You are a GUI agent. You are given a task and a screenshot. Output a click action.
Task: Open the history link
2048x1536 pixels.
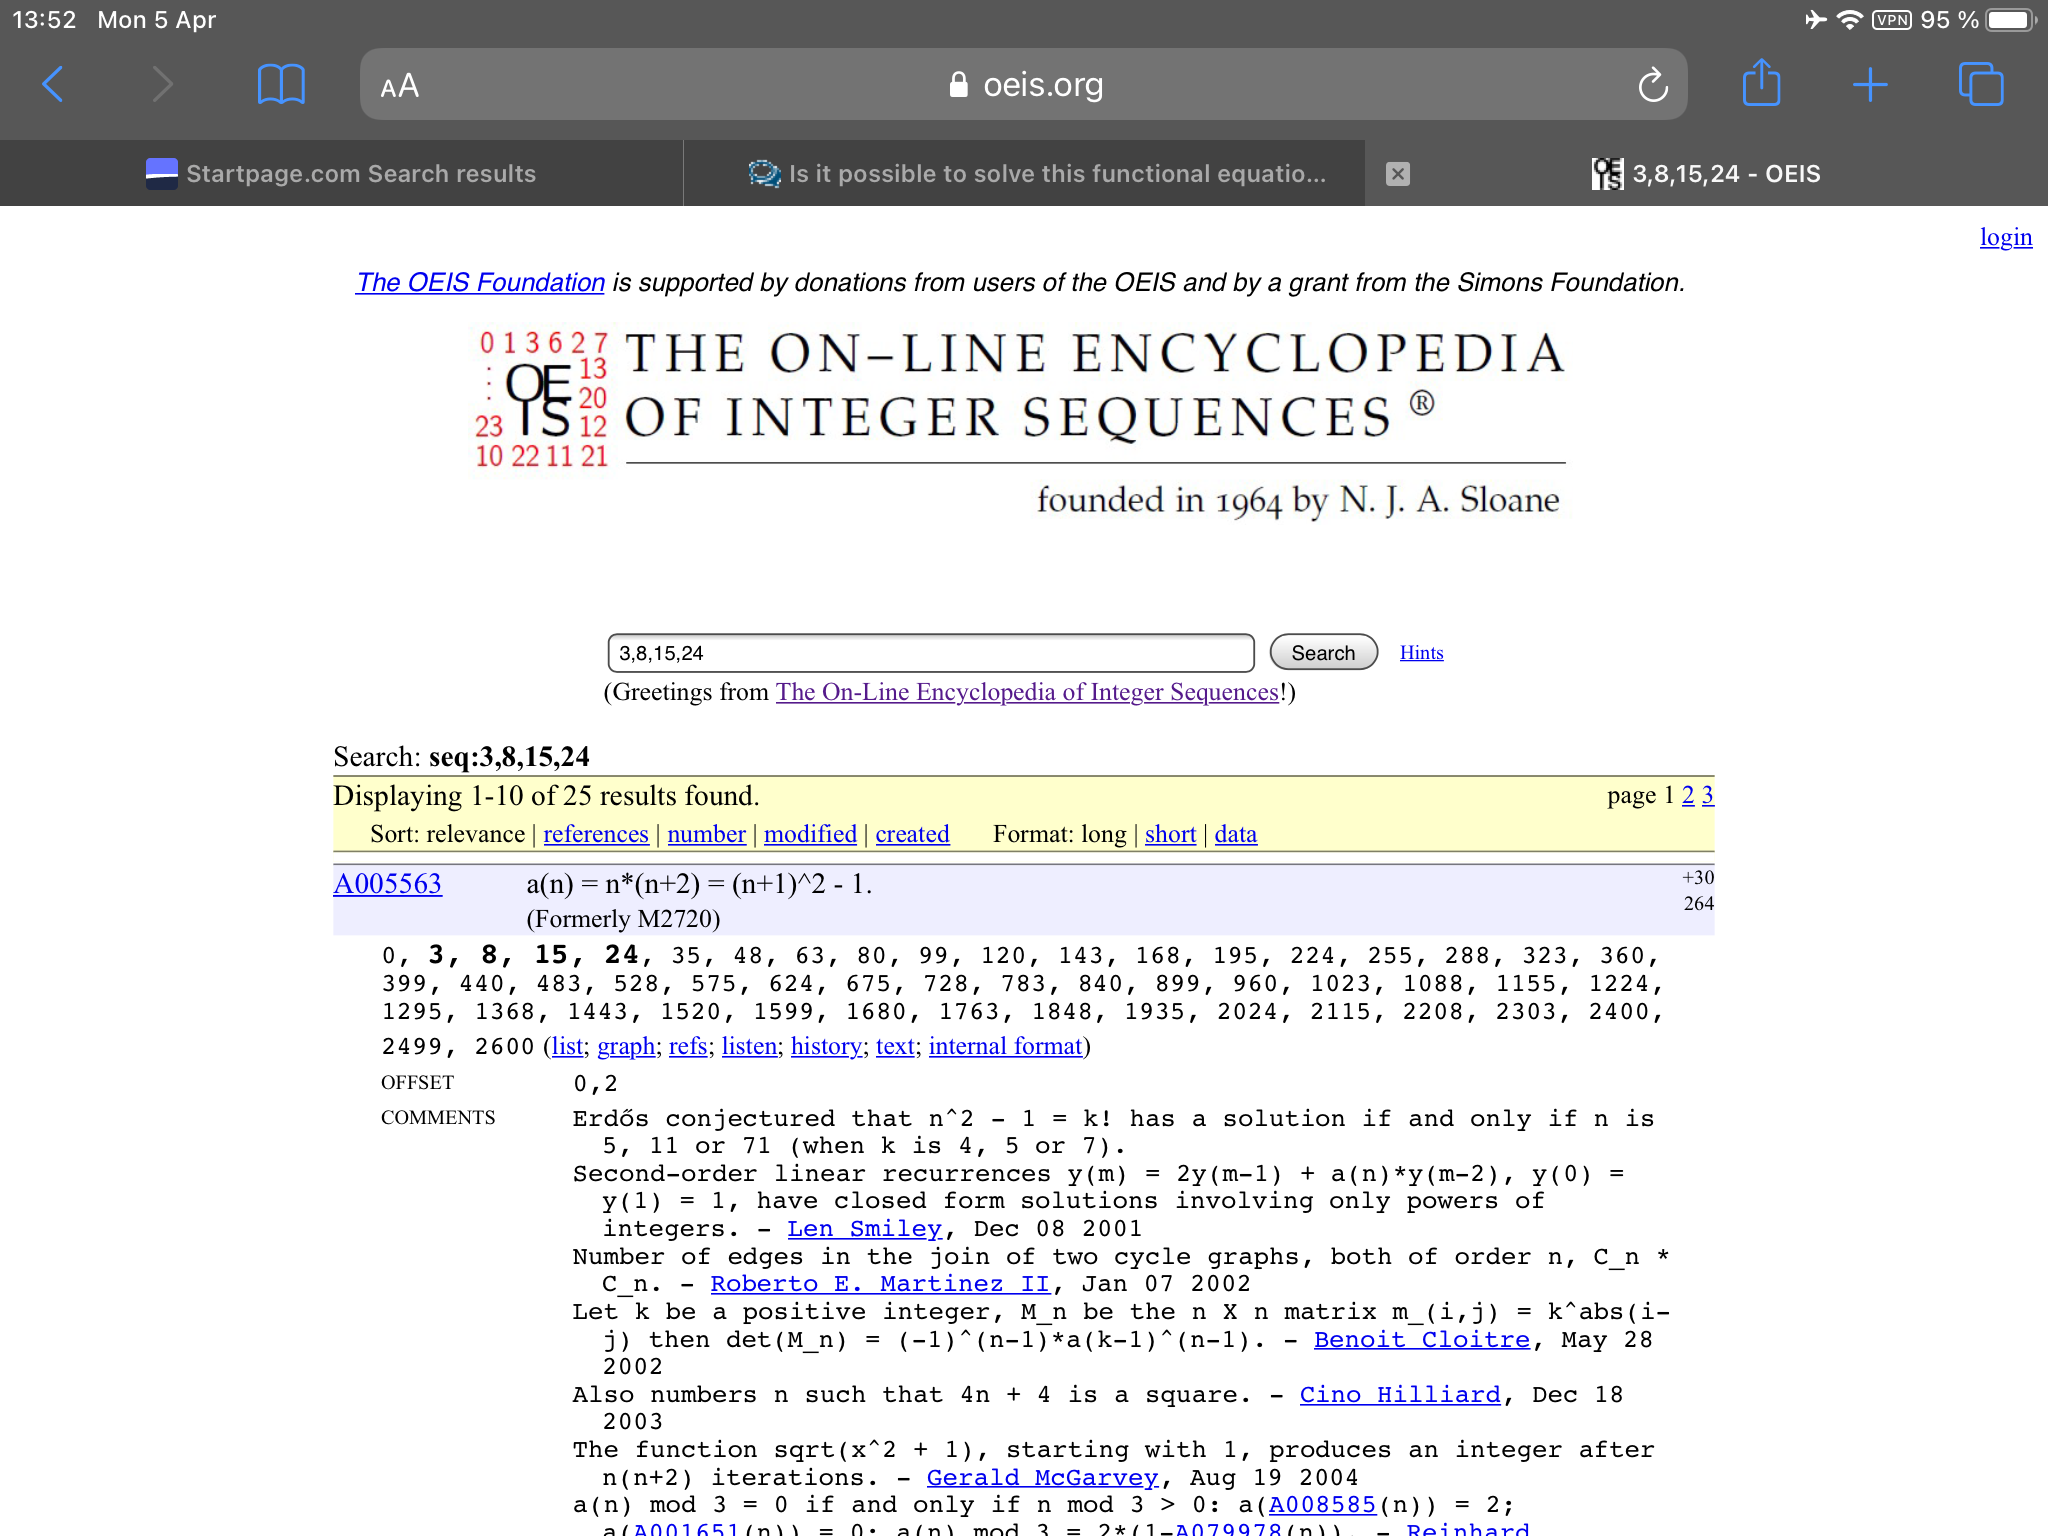click(826, 1046)
